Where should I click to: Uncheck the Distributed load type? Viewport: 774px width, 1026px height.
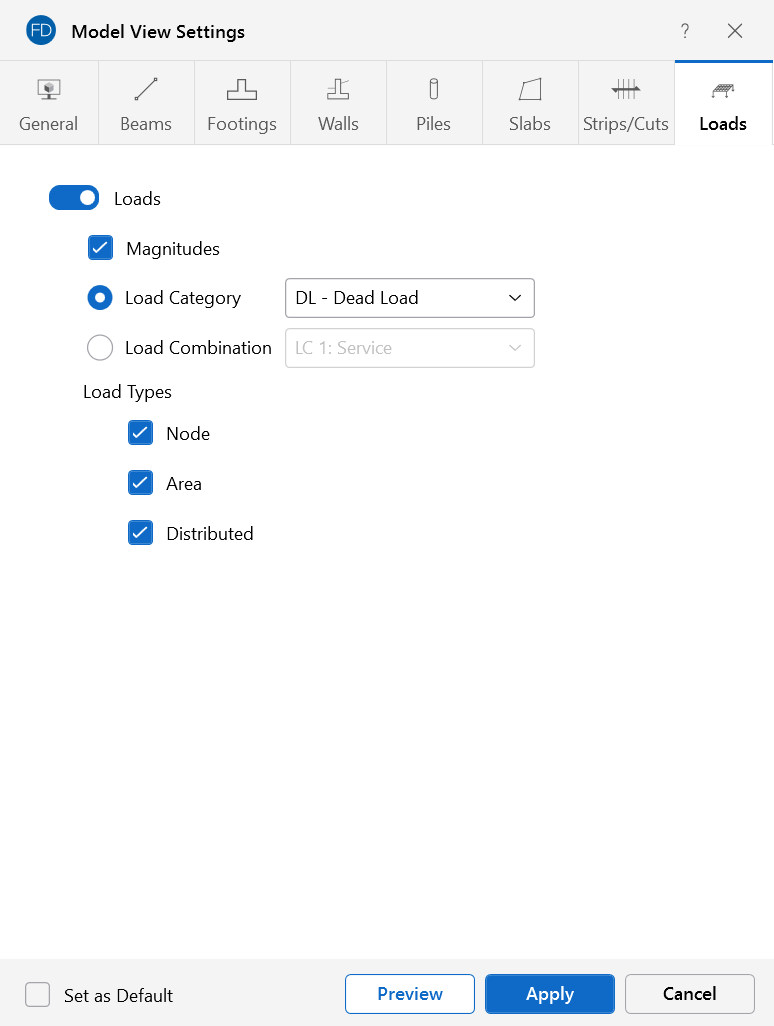[x=140, y=533]
